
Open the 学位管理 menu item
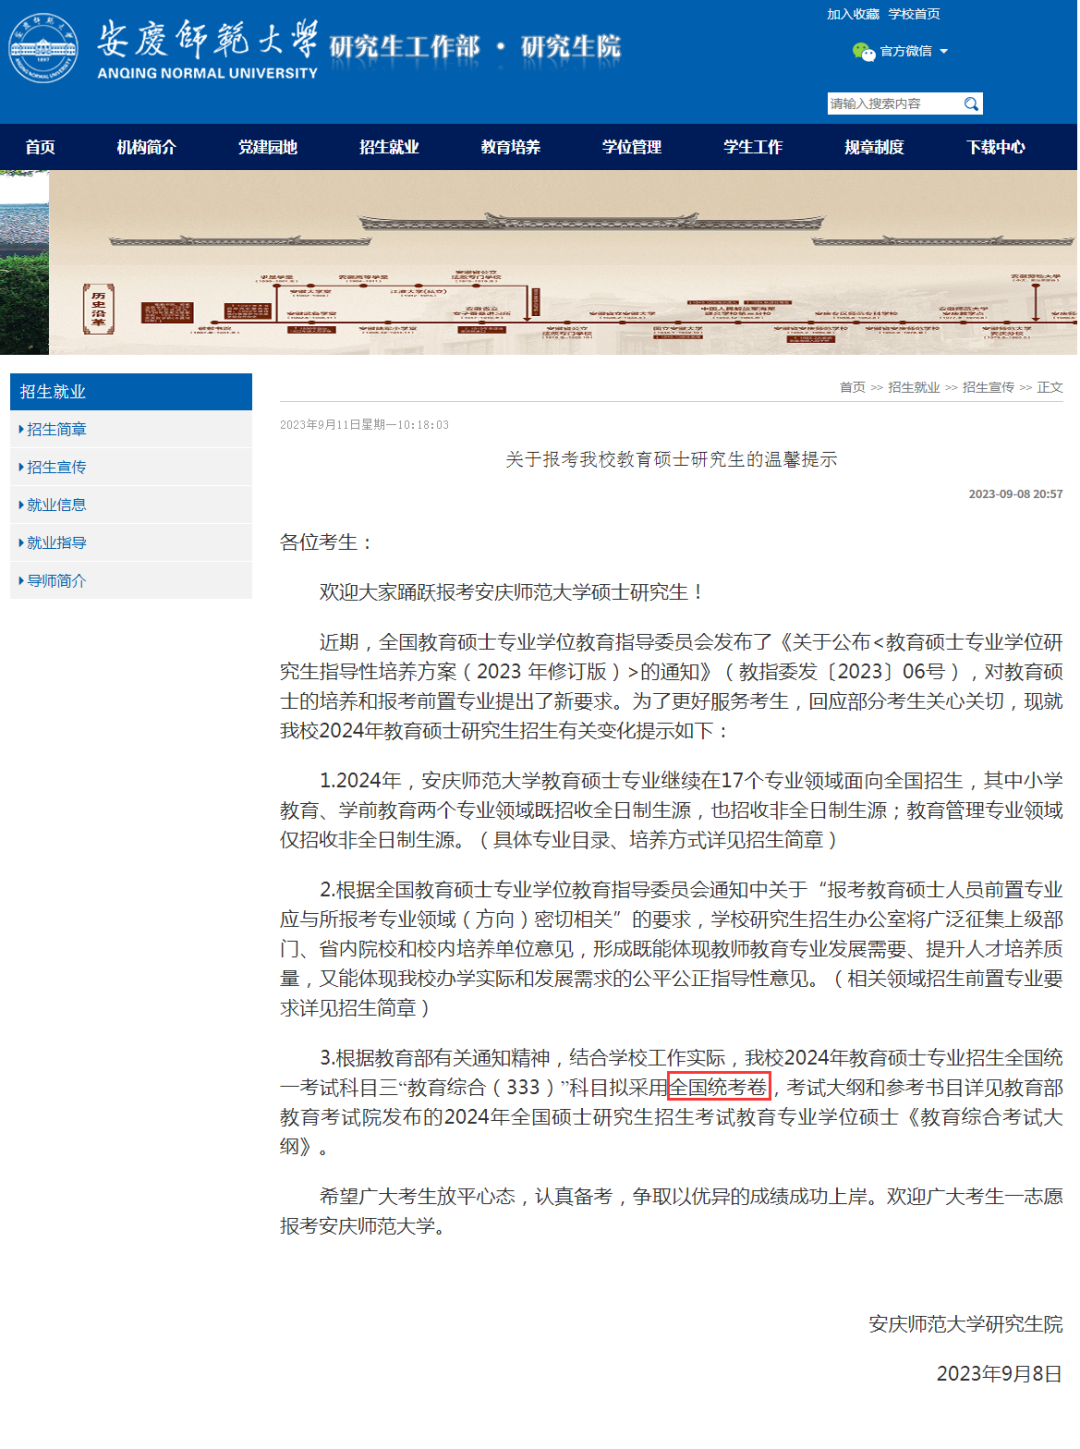pyautogui.click(x=631, y=147)
